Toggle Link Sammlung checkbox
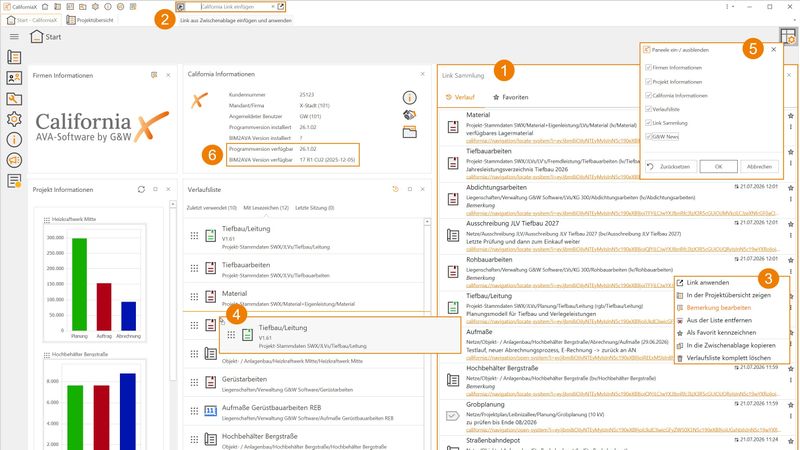The width and height of the screenshot is (800, 450). click(648, 123)
